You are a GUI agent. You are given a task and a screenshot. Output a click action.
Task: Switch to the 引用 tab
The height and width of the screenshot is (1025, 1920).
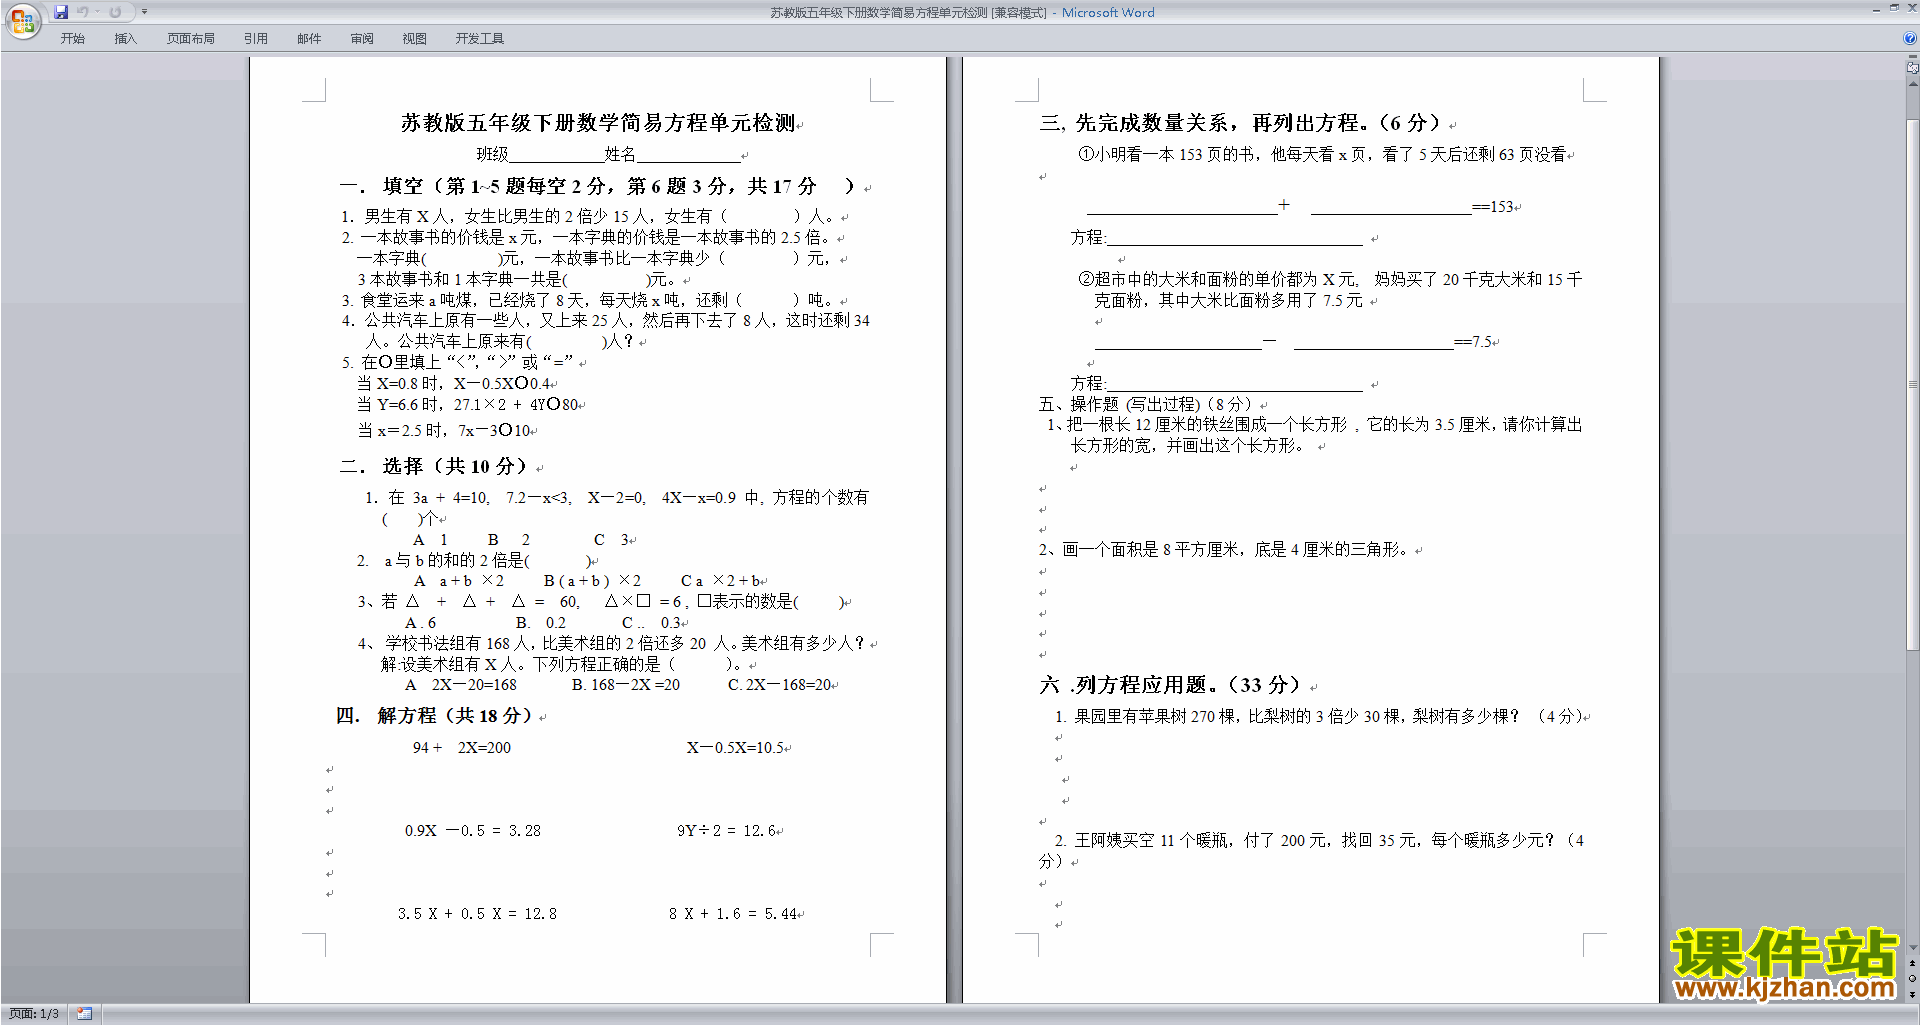pyautogui.click(x=256, y=39)
